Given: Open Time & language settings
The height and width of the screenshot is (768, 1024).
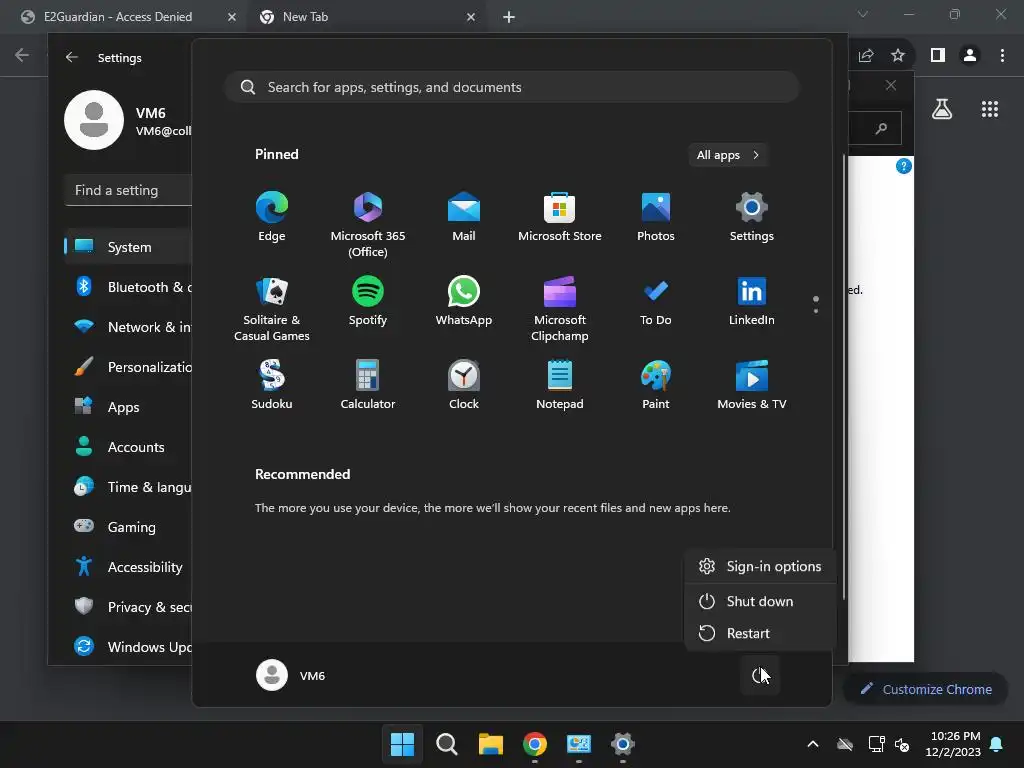Looking at the screenshot, I should (128, 487).
